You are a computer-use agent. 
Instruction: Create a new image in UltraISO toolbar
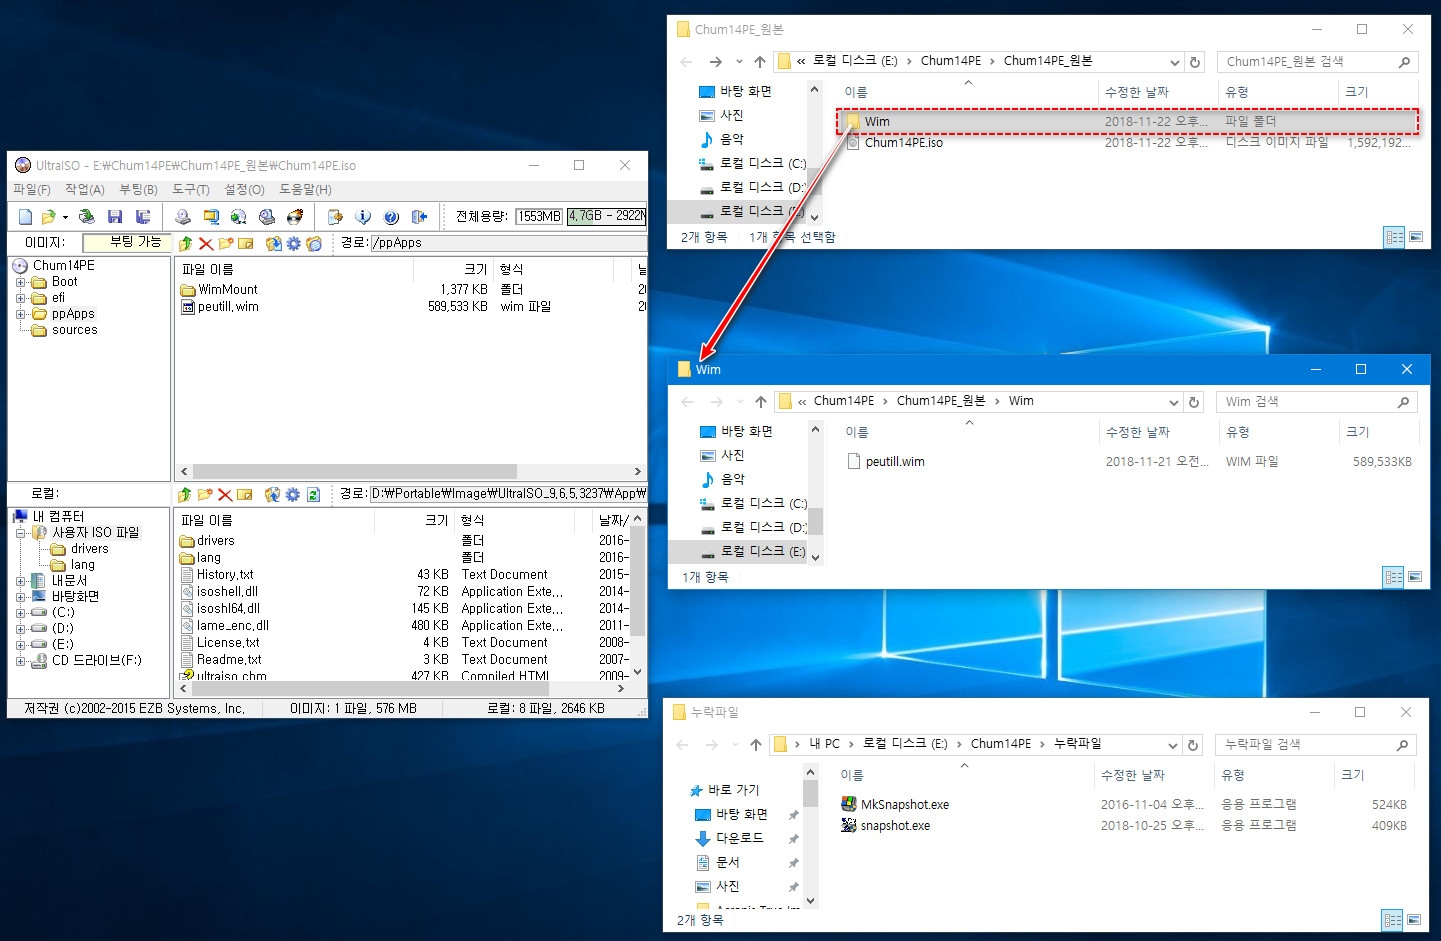point(25,217)
